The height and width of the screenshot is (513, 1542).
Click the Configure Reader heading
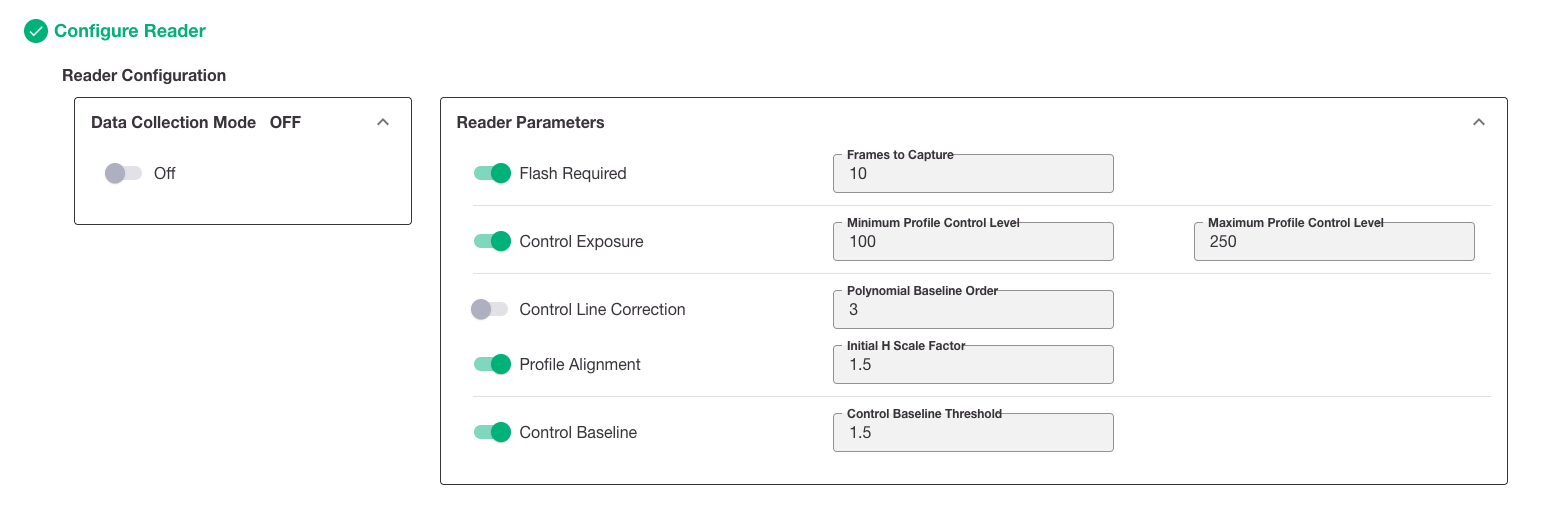tap(130, 31)
